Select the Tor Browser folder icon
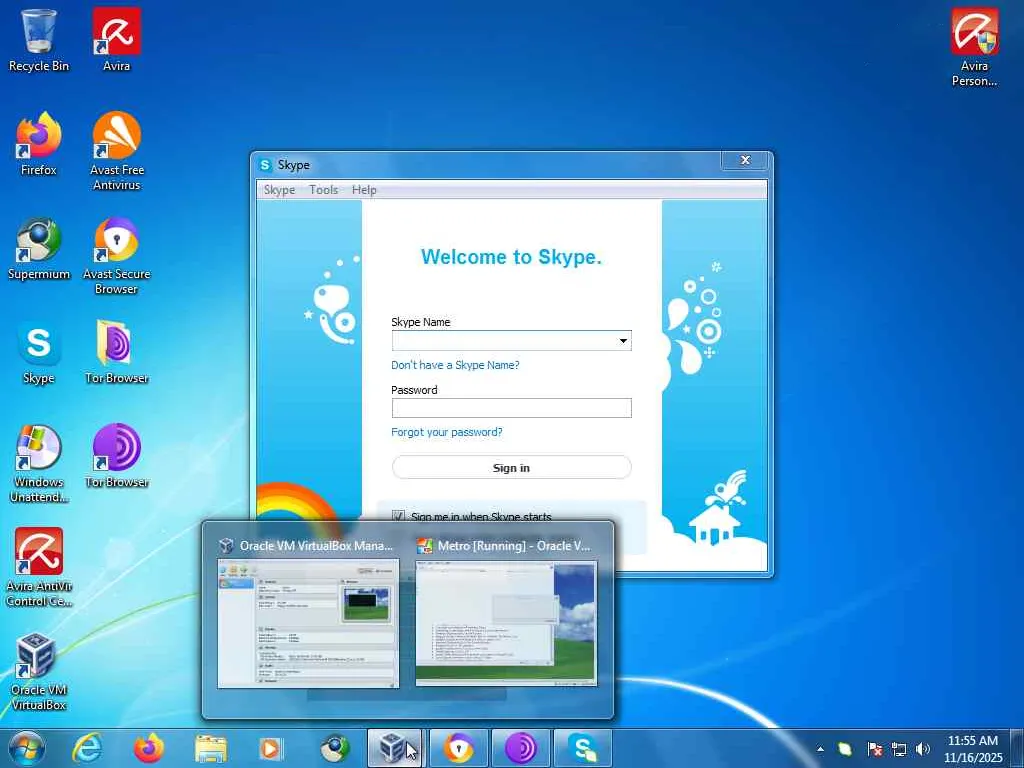Image resolution: width=1024 pixels, height=768 pixels. (x=116, y=353)
